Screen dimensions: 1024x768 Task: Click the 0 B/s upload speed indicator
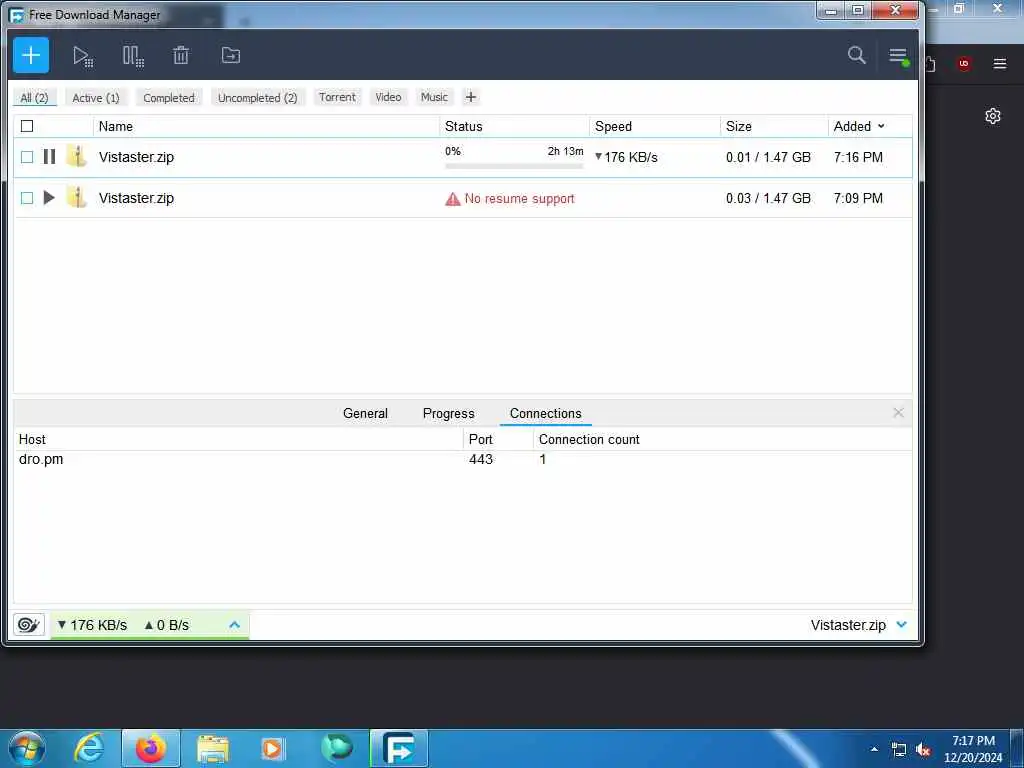[x=167, y=625]
